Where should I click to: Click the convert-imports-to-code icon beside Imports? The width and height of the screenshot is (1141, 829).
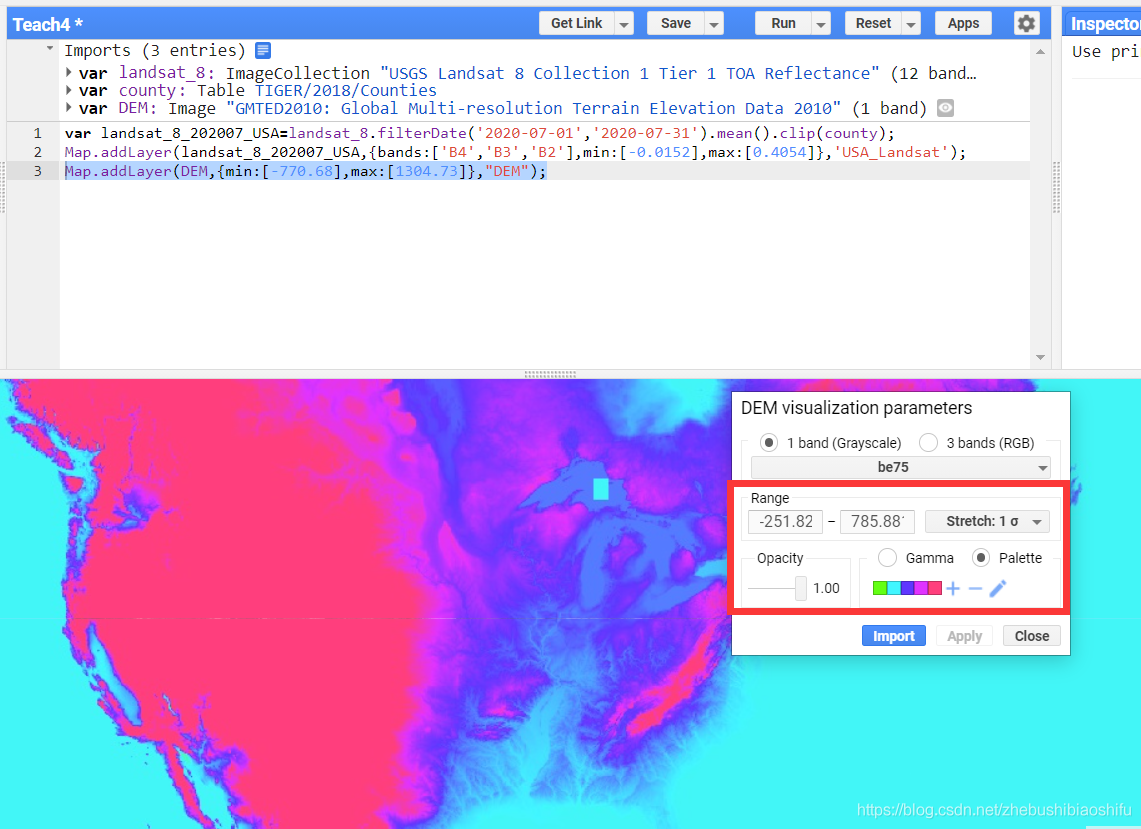(x=262, y=49)
